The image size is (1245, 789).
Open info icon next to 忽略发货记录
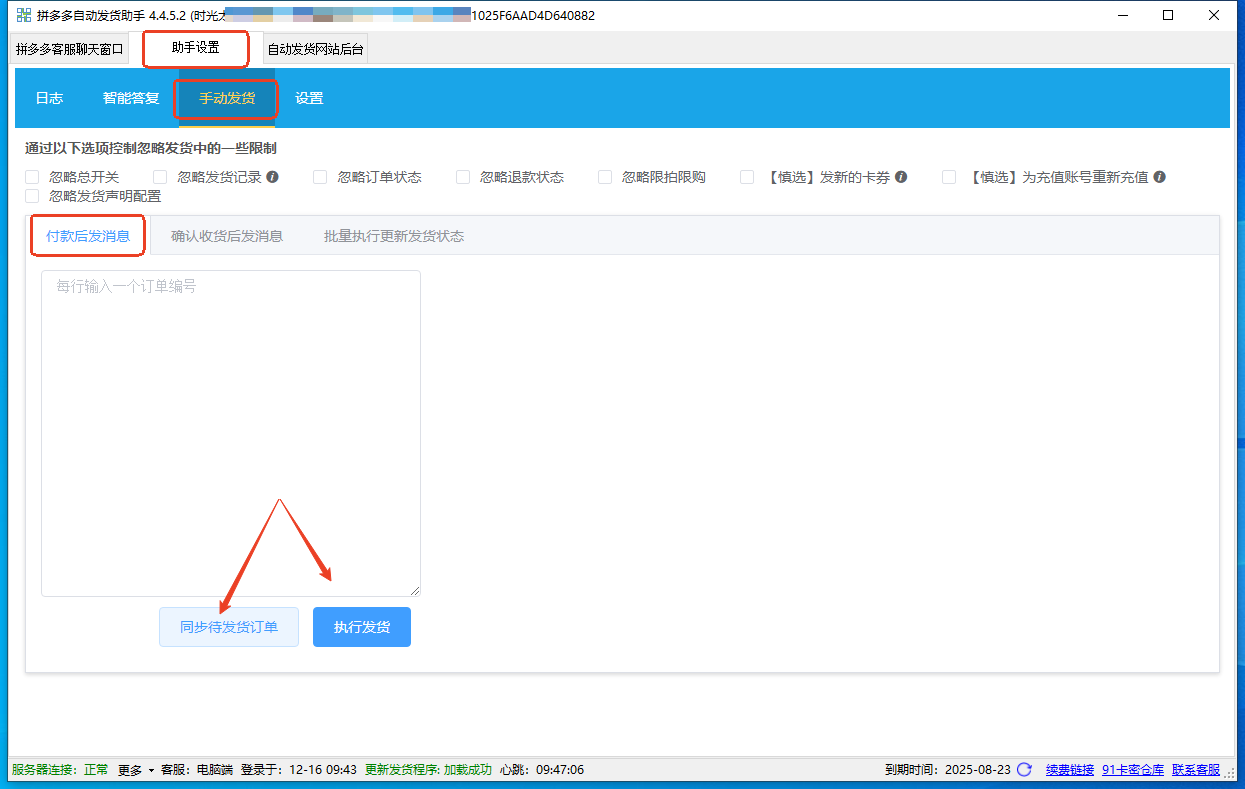(272, 177)
